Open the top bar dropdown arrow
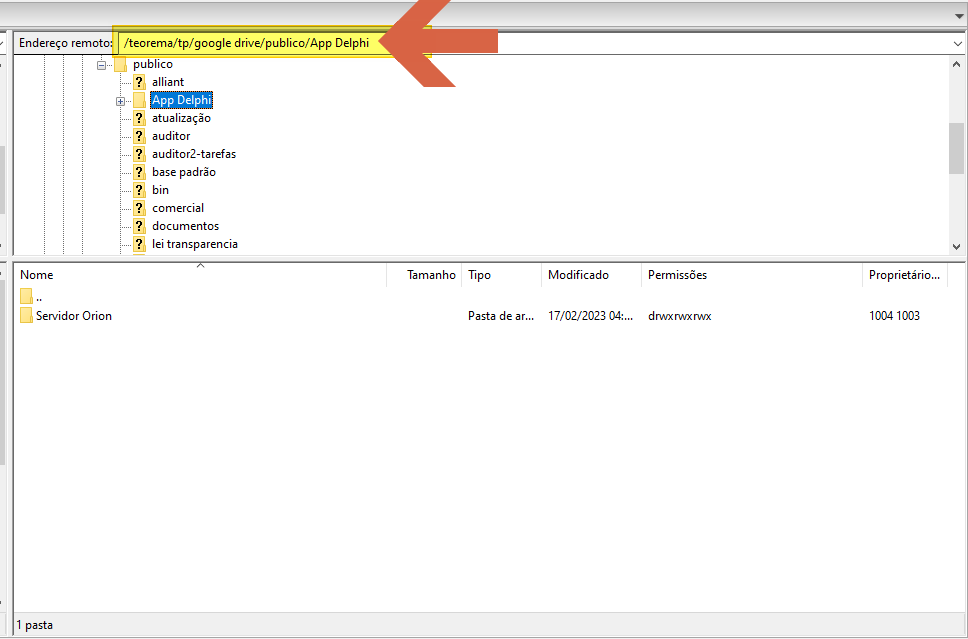The image size is (968, 639). click(x=959, y=17)
